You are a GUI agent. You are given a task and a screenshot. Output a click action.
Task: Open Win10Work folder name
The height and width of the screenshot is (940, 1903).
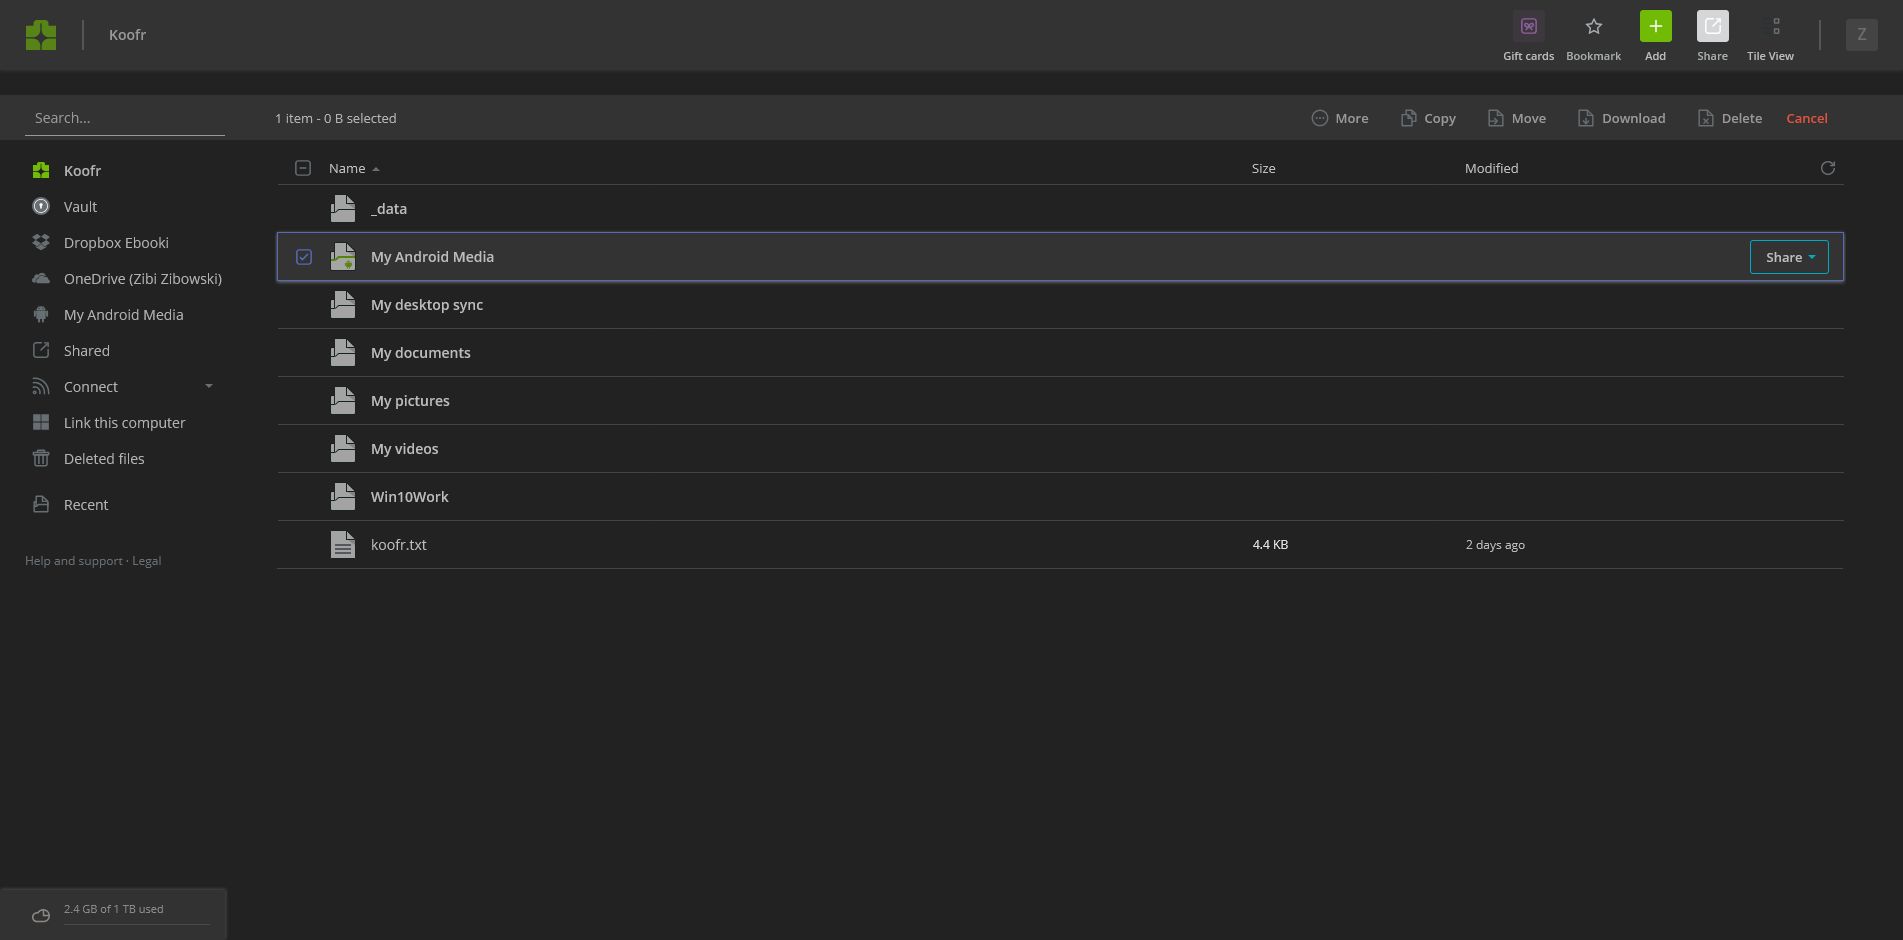[x=409, y=497]
